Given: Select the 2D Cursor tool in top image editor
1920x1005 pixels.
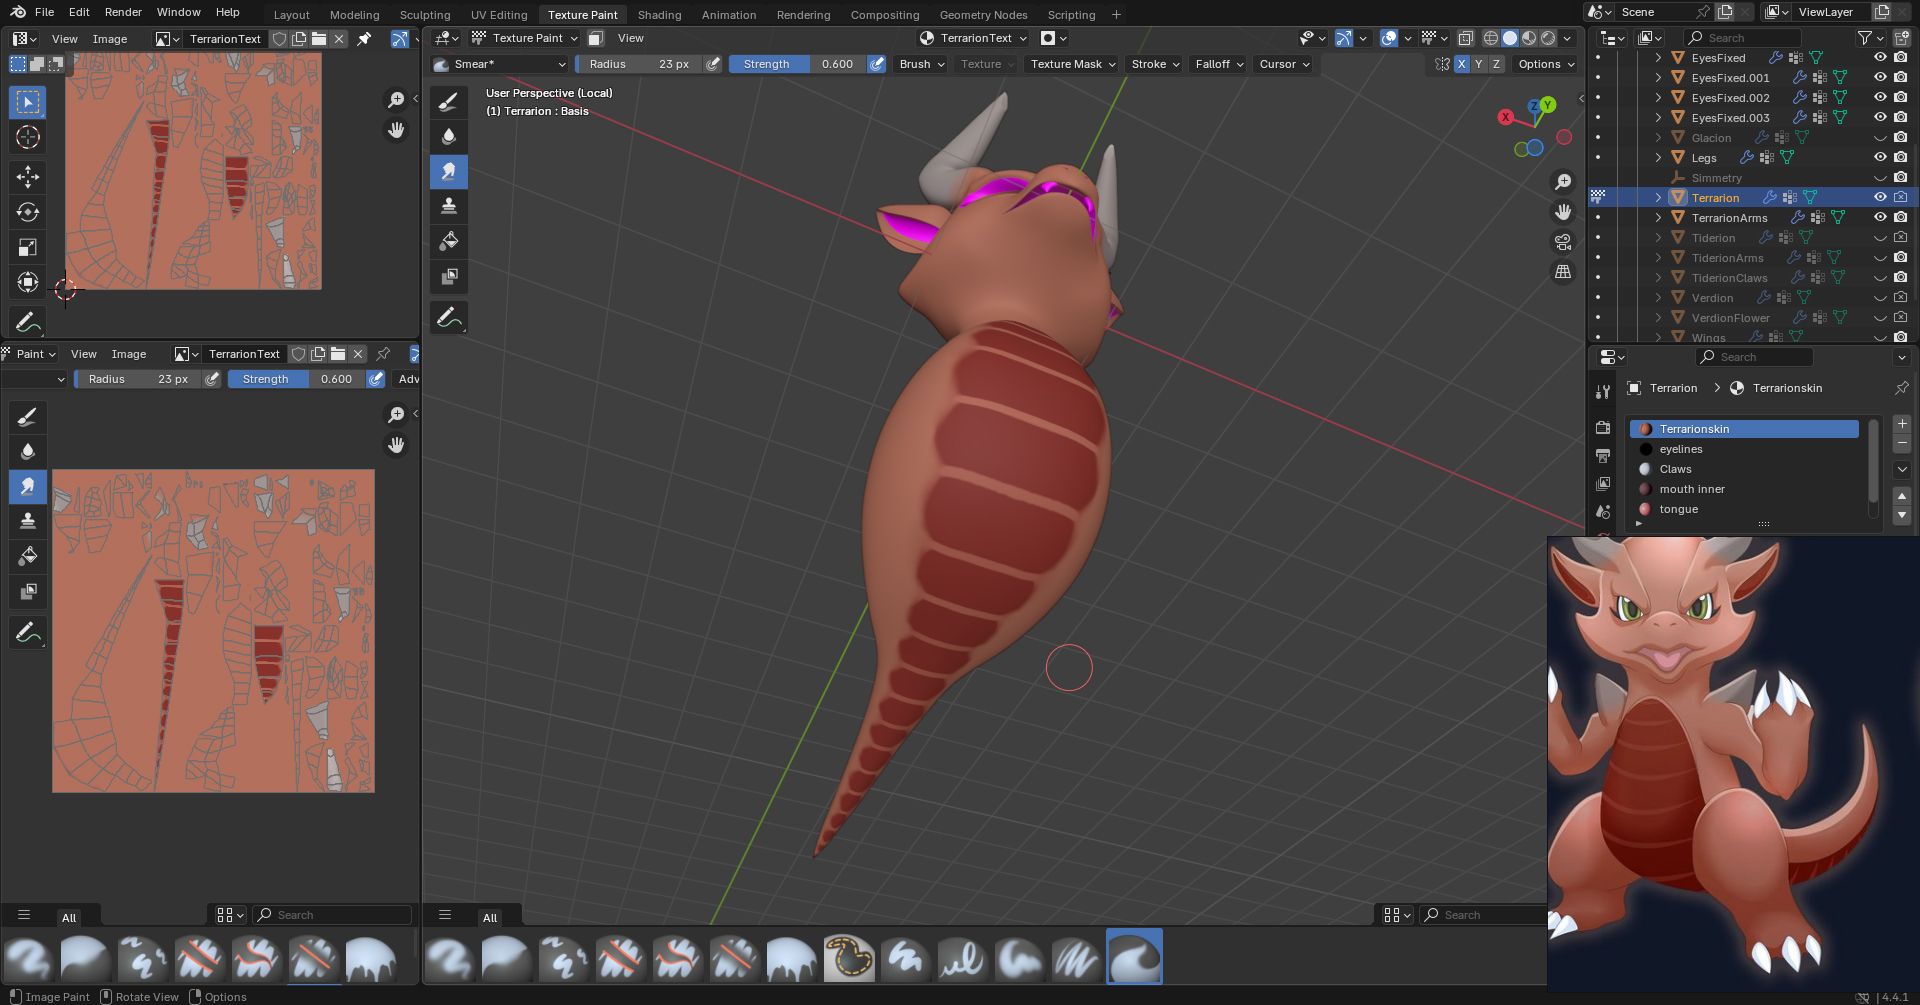Looking at the screenshot, I should click(x=28, y=137).
